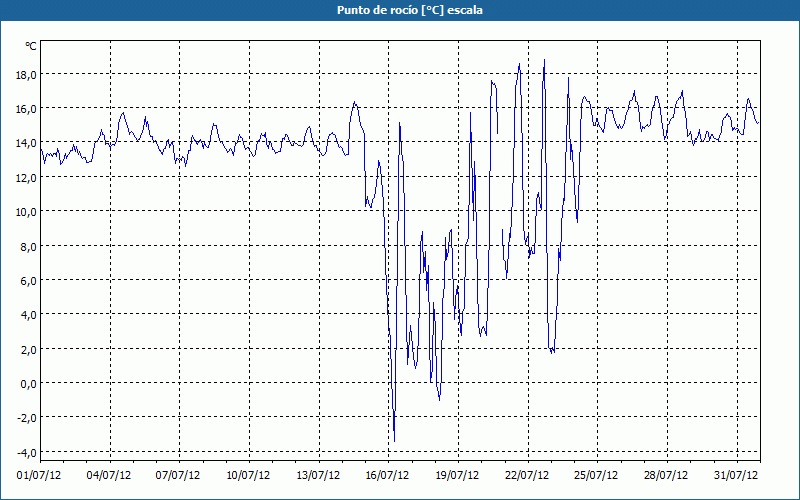Screen dimensions: 800x500
Task: Click the 8,0 y-axis label
Action: tap(28, 246)
